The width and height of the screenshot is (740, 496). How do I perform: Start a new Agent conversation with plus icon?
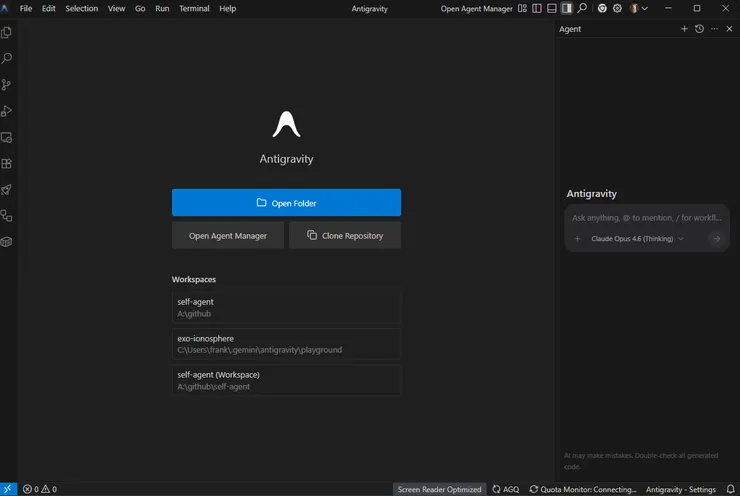684,29
